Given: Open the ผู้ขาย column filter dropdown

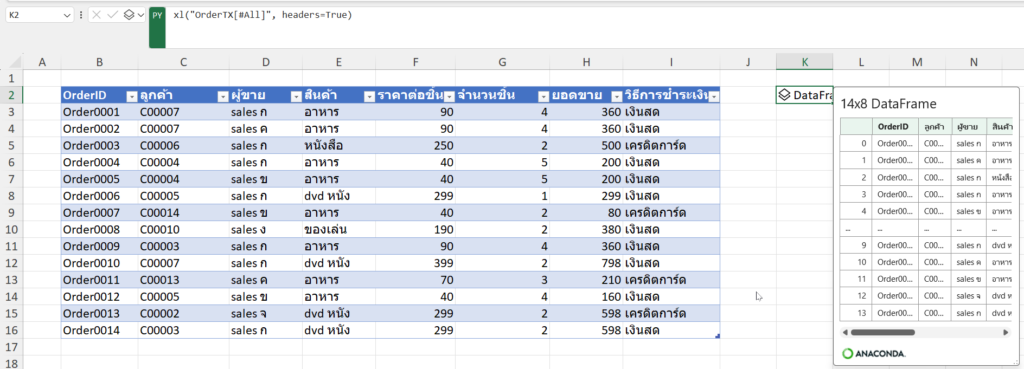Looking at the screenshot, I should [296, 96].
